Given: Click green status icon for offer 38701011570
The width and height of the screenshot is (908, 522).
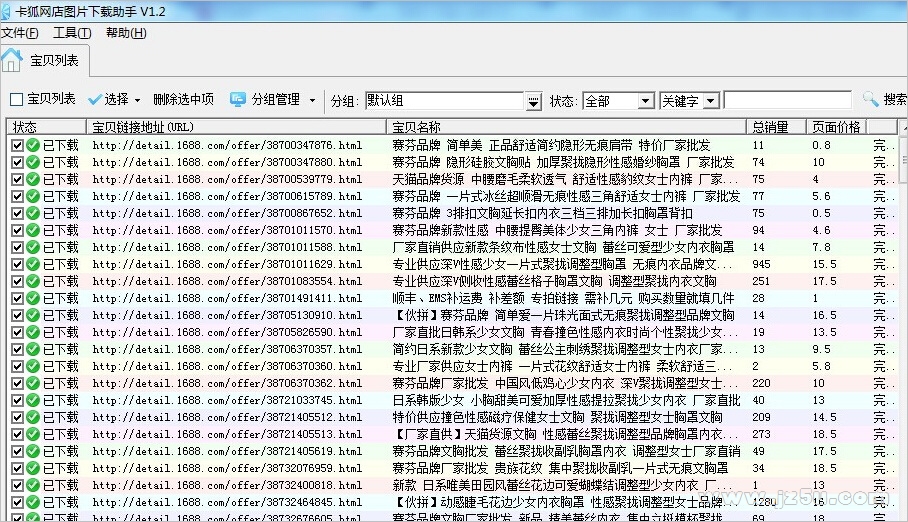Looking at the screenshot, I should pyautogui.click(x=33, y=230).
